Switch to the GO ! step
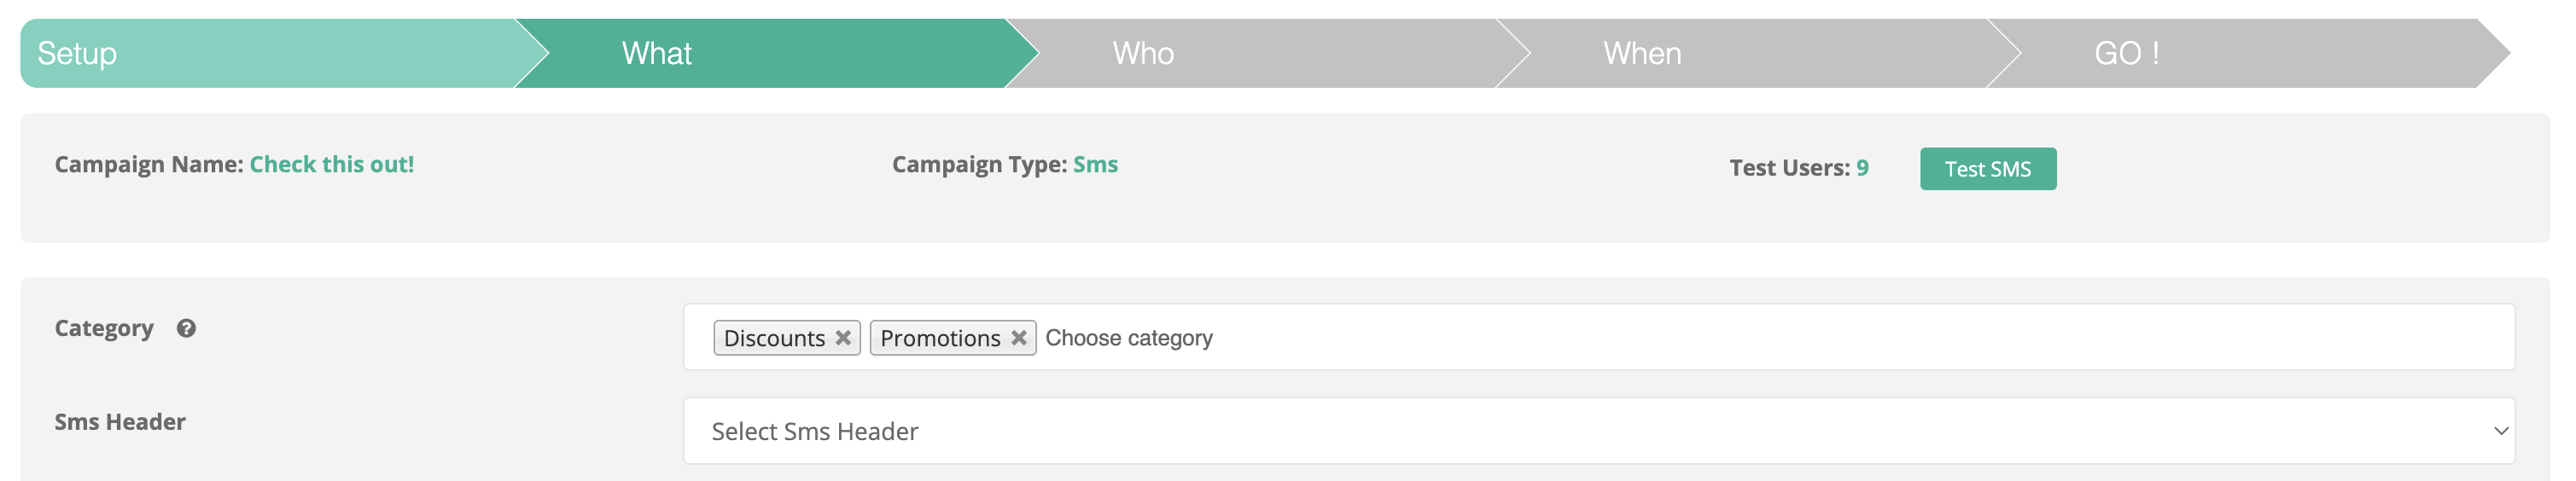This screenshot has width=2576, height=481. pos(2126,53)
